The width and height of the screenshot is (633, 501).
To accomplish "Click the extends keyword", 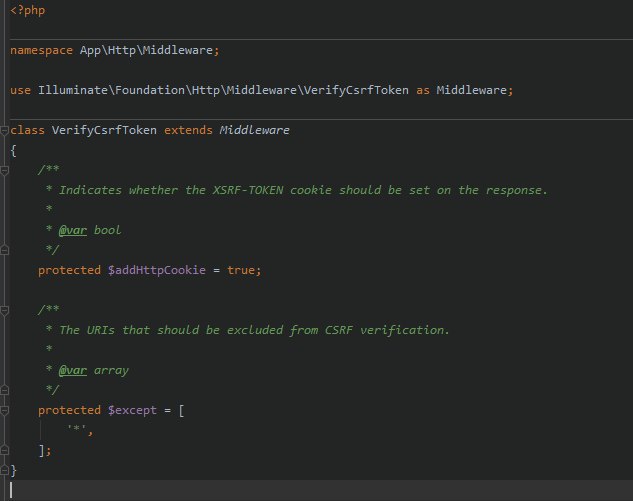I will (188, 130).
